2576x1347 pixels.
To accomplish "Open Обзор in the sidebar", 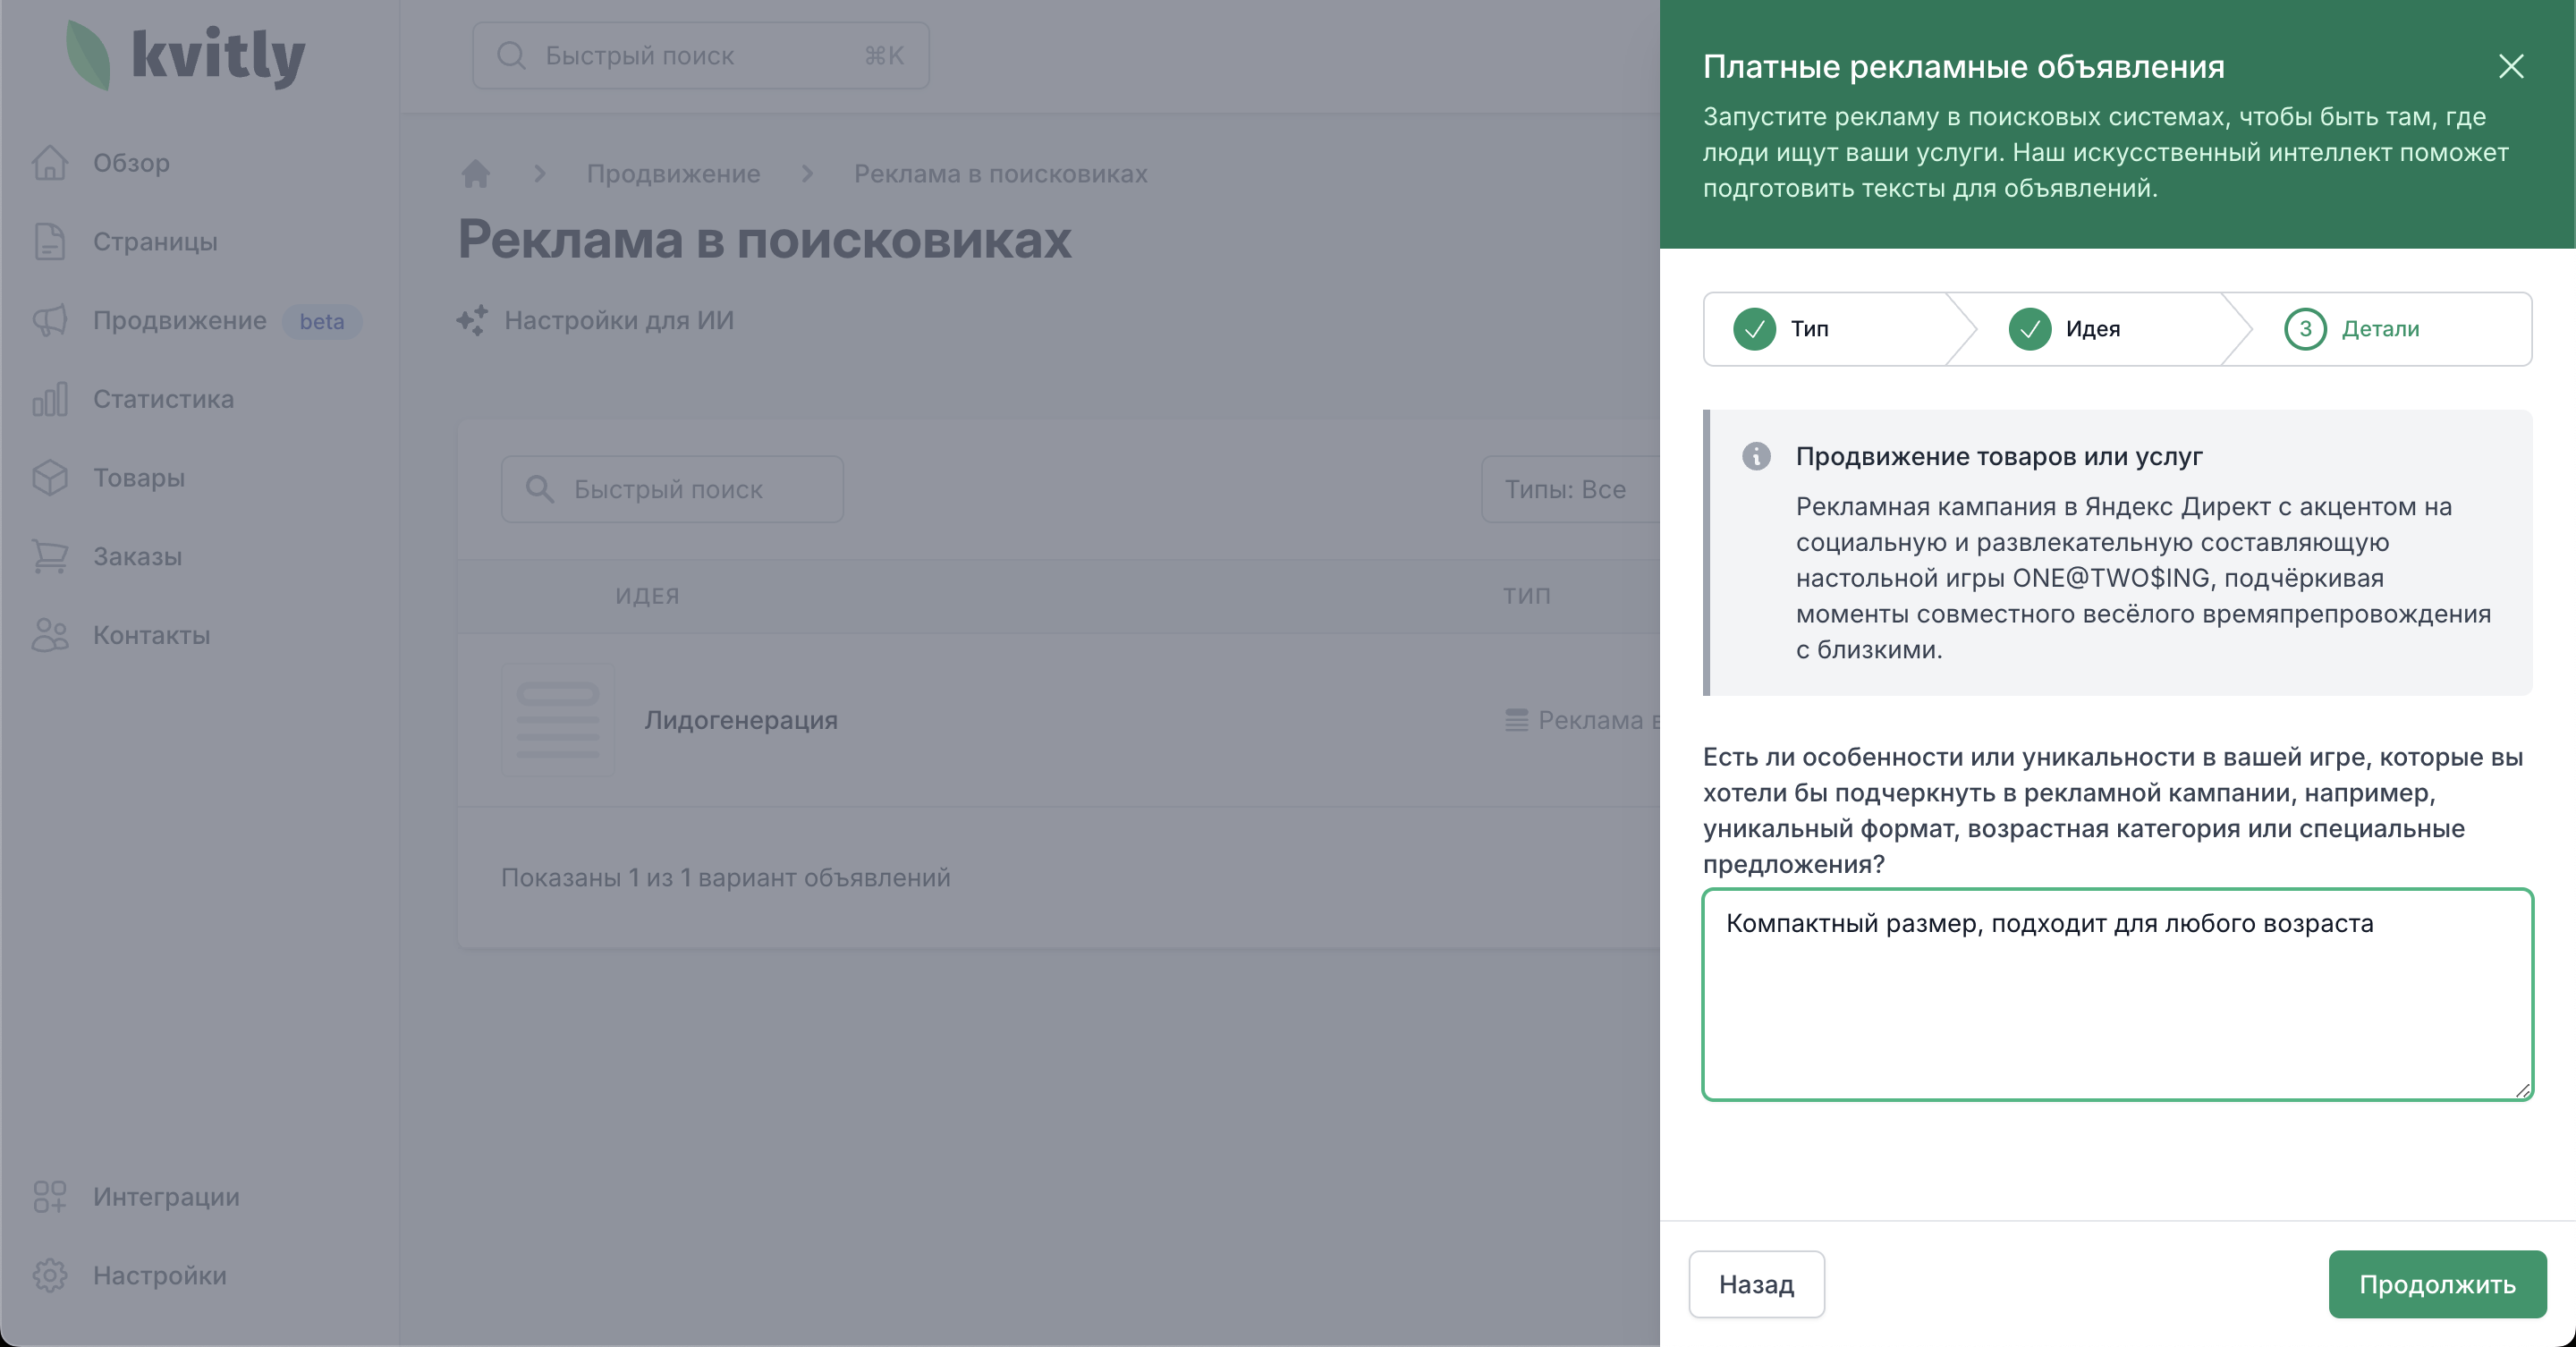I will 131,162.
